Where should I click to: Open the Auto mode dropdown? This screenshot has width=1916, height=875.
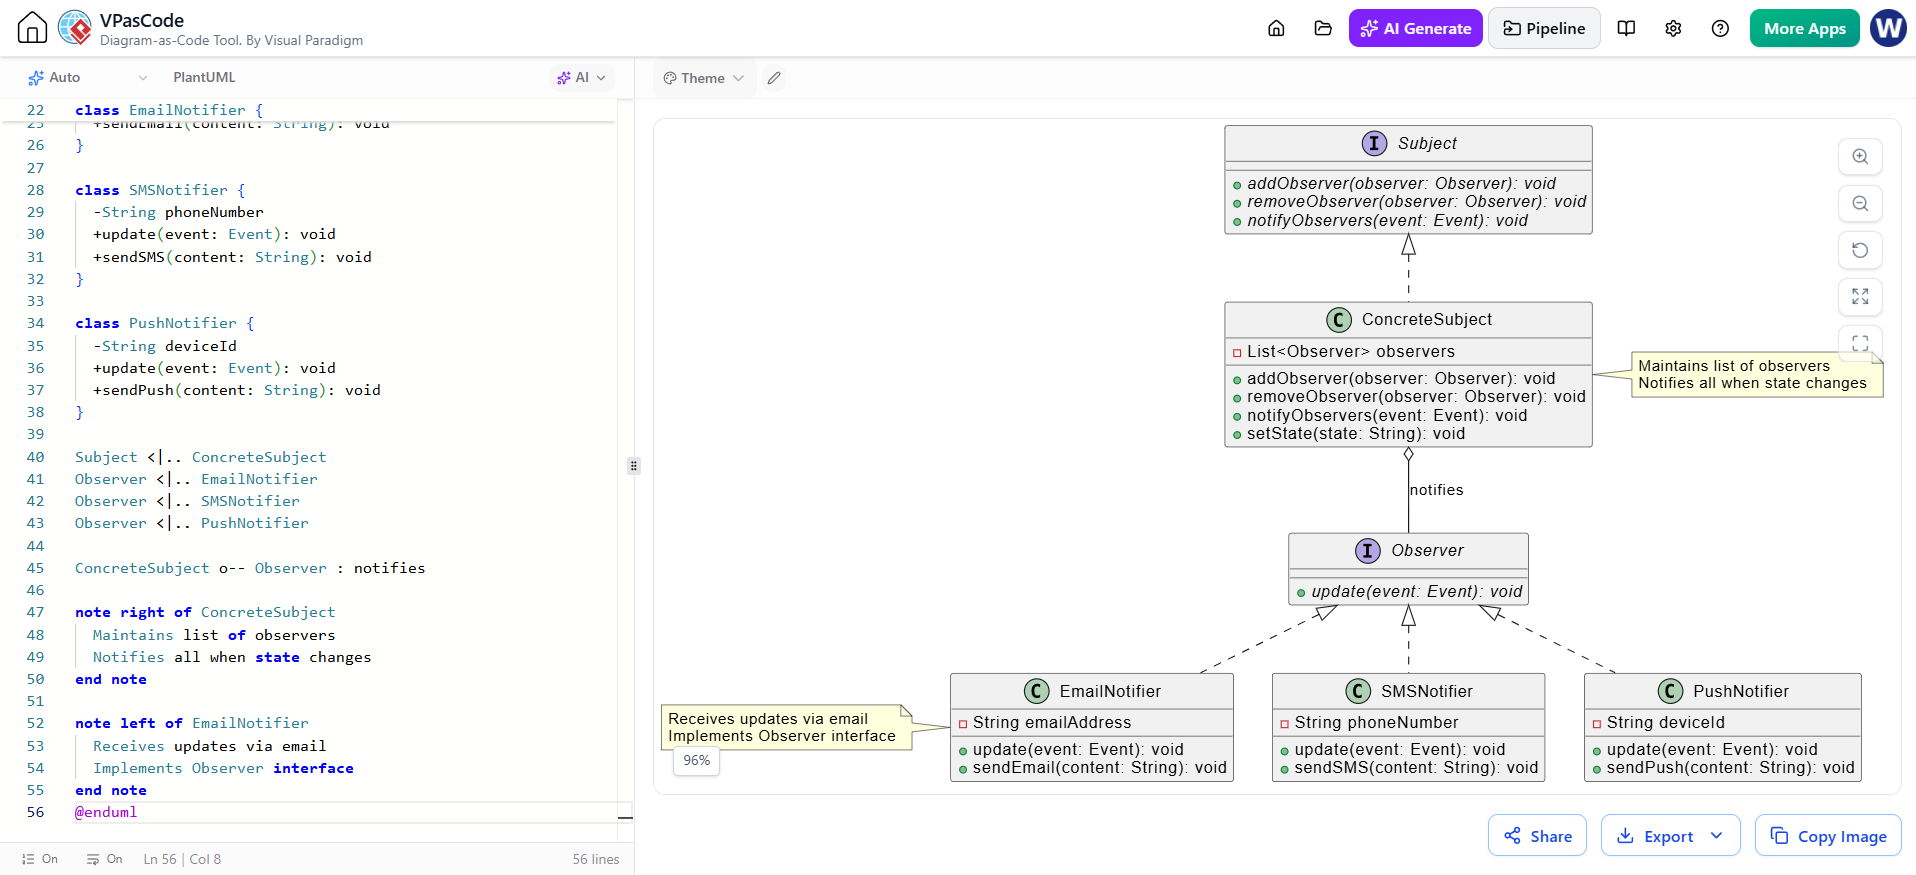(88, 77)
